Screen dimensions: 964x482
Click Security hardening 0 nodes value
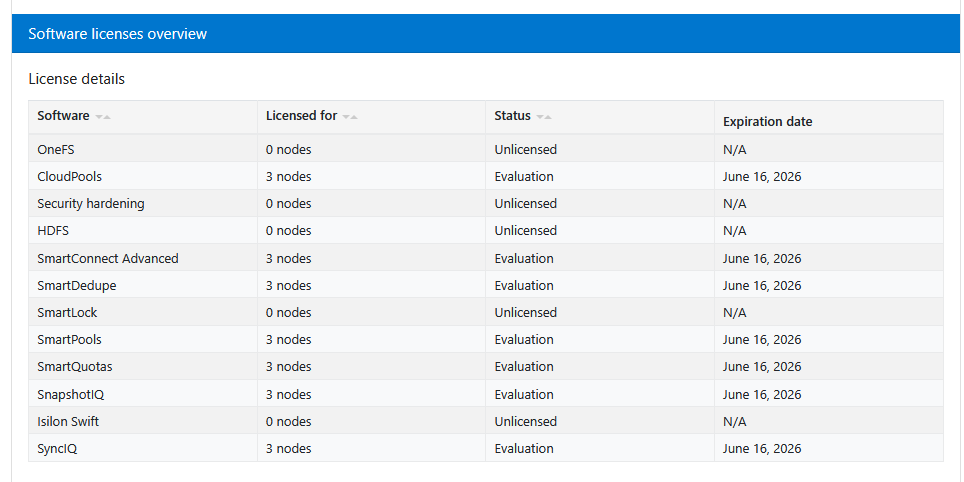click(x=288, y=203)
